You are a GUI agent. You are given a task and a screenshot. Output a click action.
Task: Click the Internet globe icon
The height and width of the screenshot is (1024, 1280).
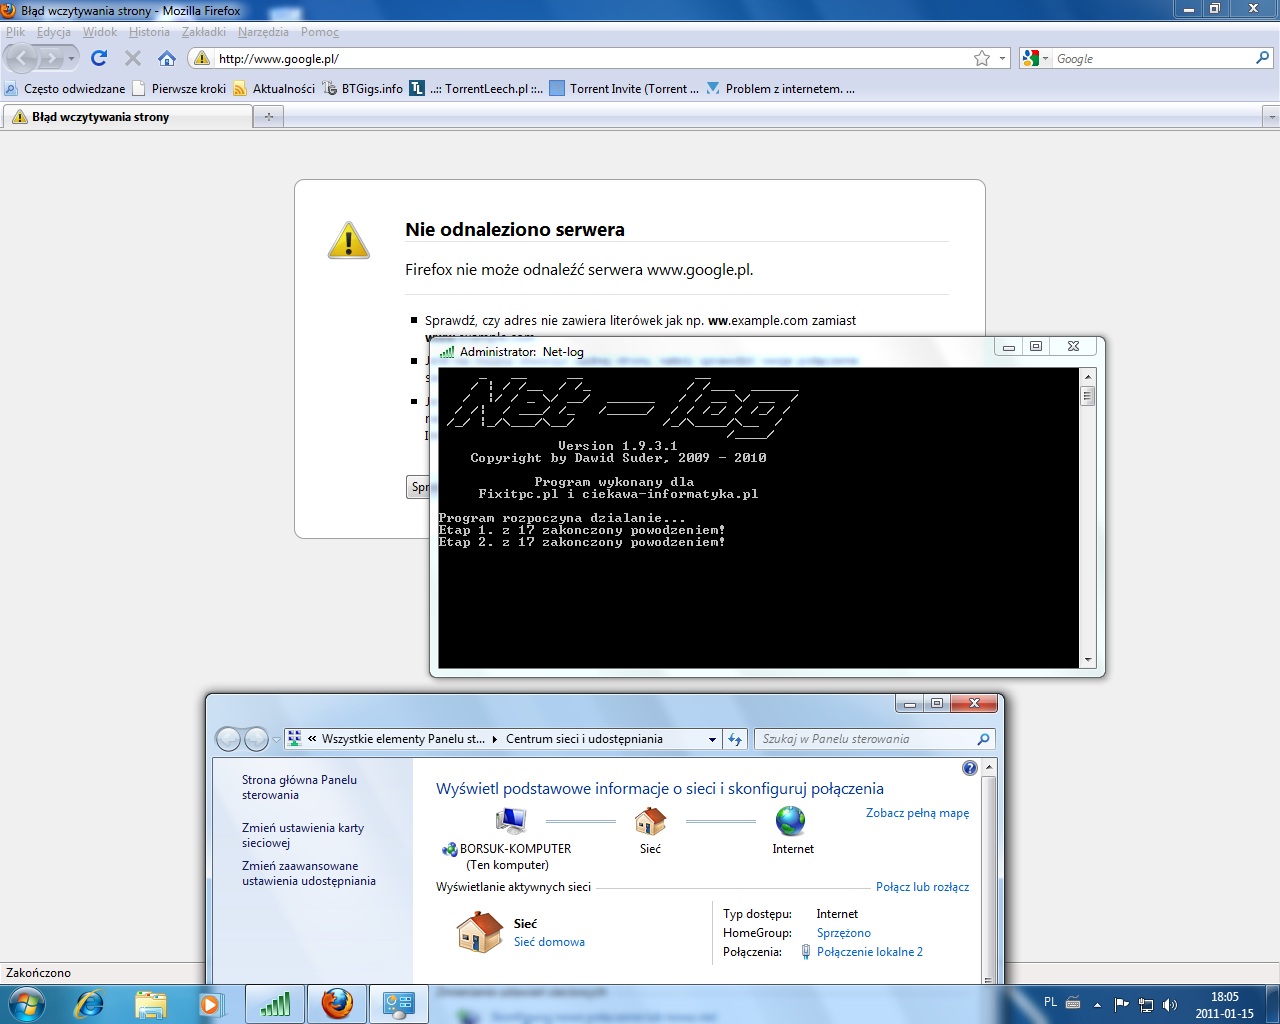pos(790,821)
